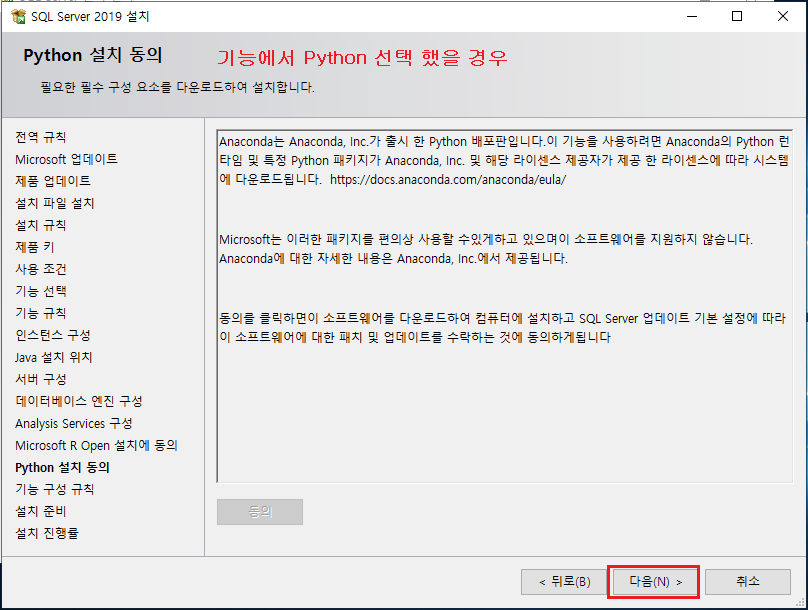Select the 설치 규칙 step

41,225
